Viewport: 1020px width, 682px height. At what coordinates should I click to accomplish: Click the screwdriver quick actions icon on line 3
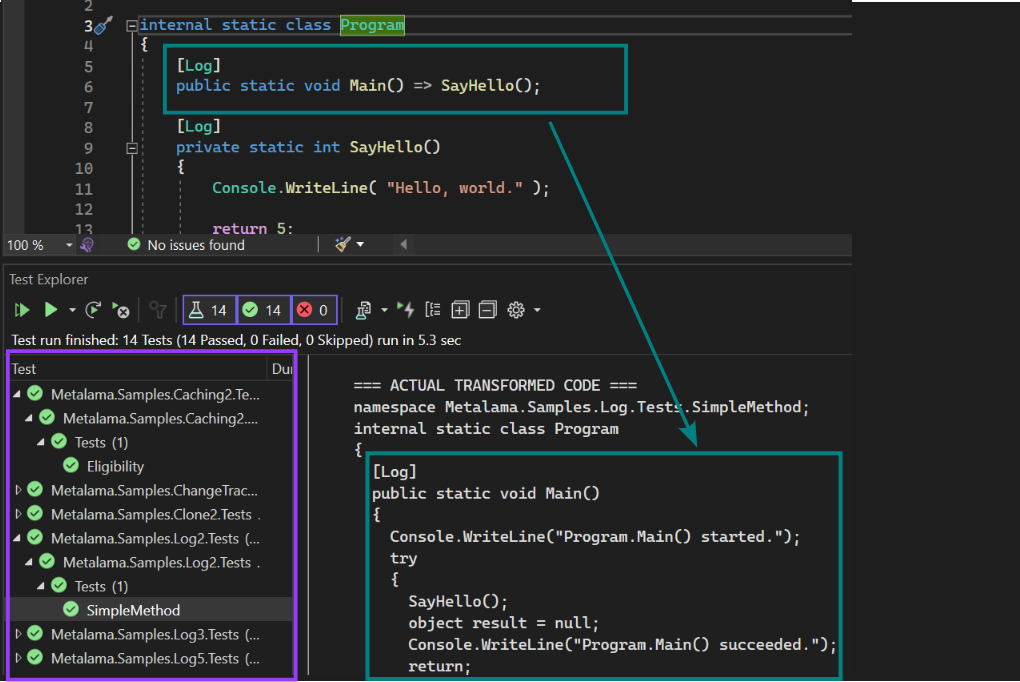[x=103, y=25]
